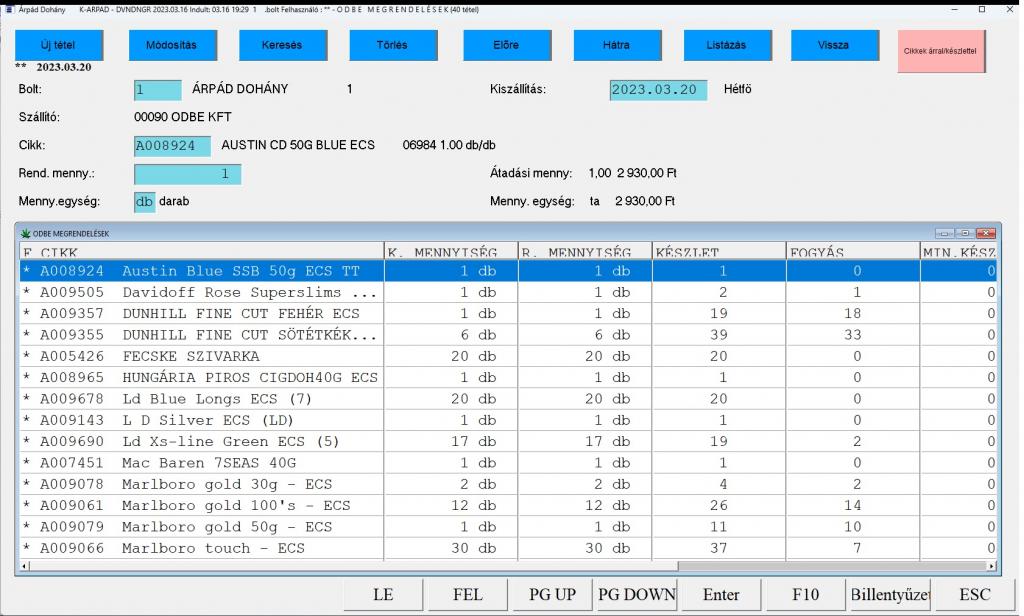This screenshot has width=1024, height=616.
Task: Click the pink Cikkek árral/készlettel button
Action: (x=941, y=50)
